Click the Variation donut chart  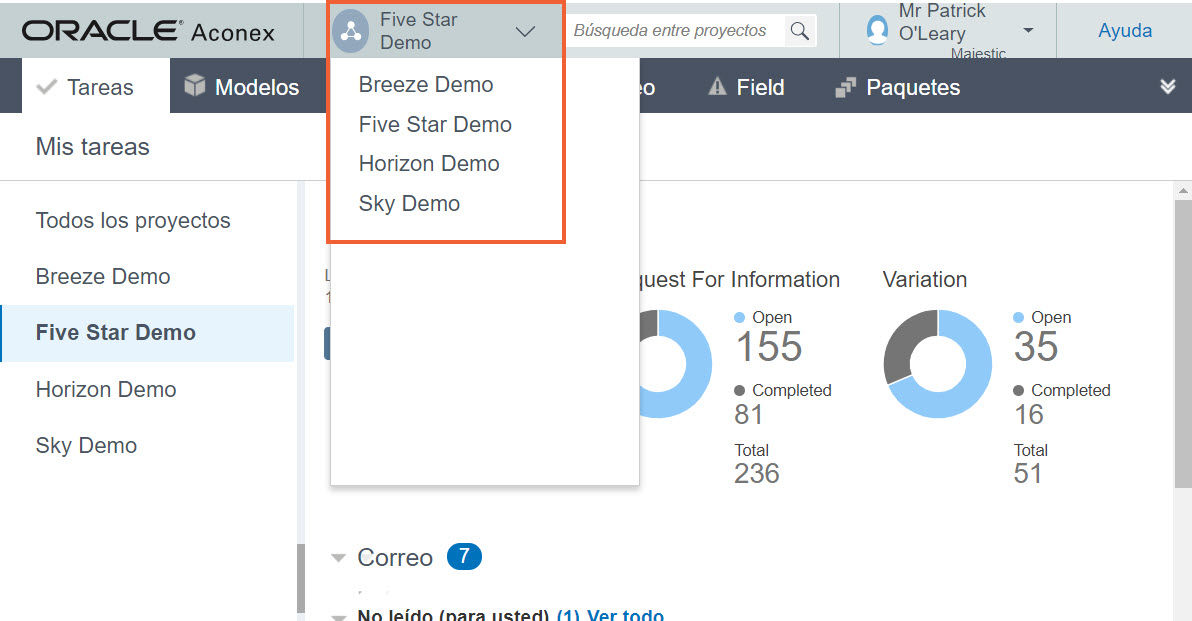point(937,363)
